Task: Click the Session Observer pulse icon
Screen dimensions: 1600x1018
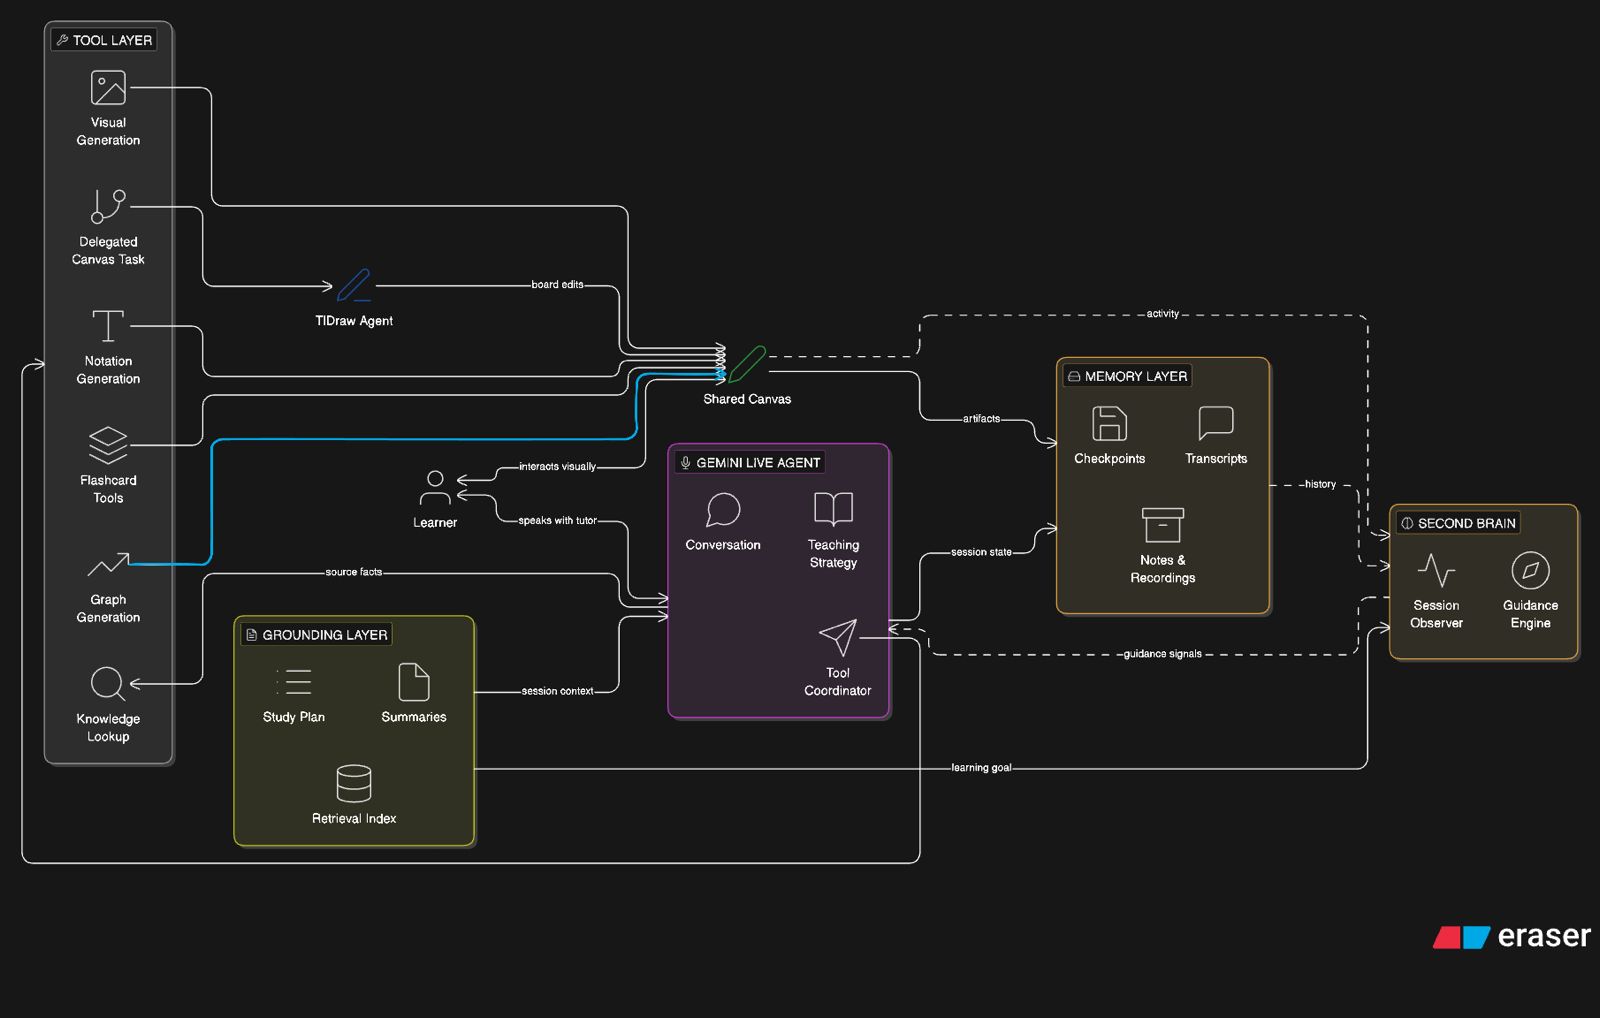Action: [1436, 570]
